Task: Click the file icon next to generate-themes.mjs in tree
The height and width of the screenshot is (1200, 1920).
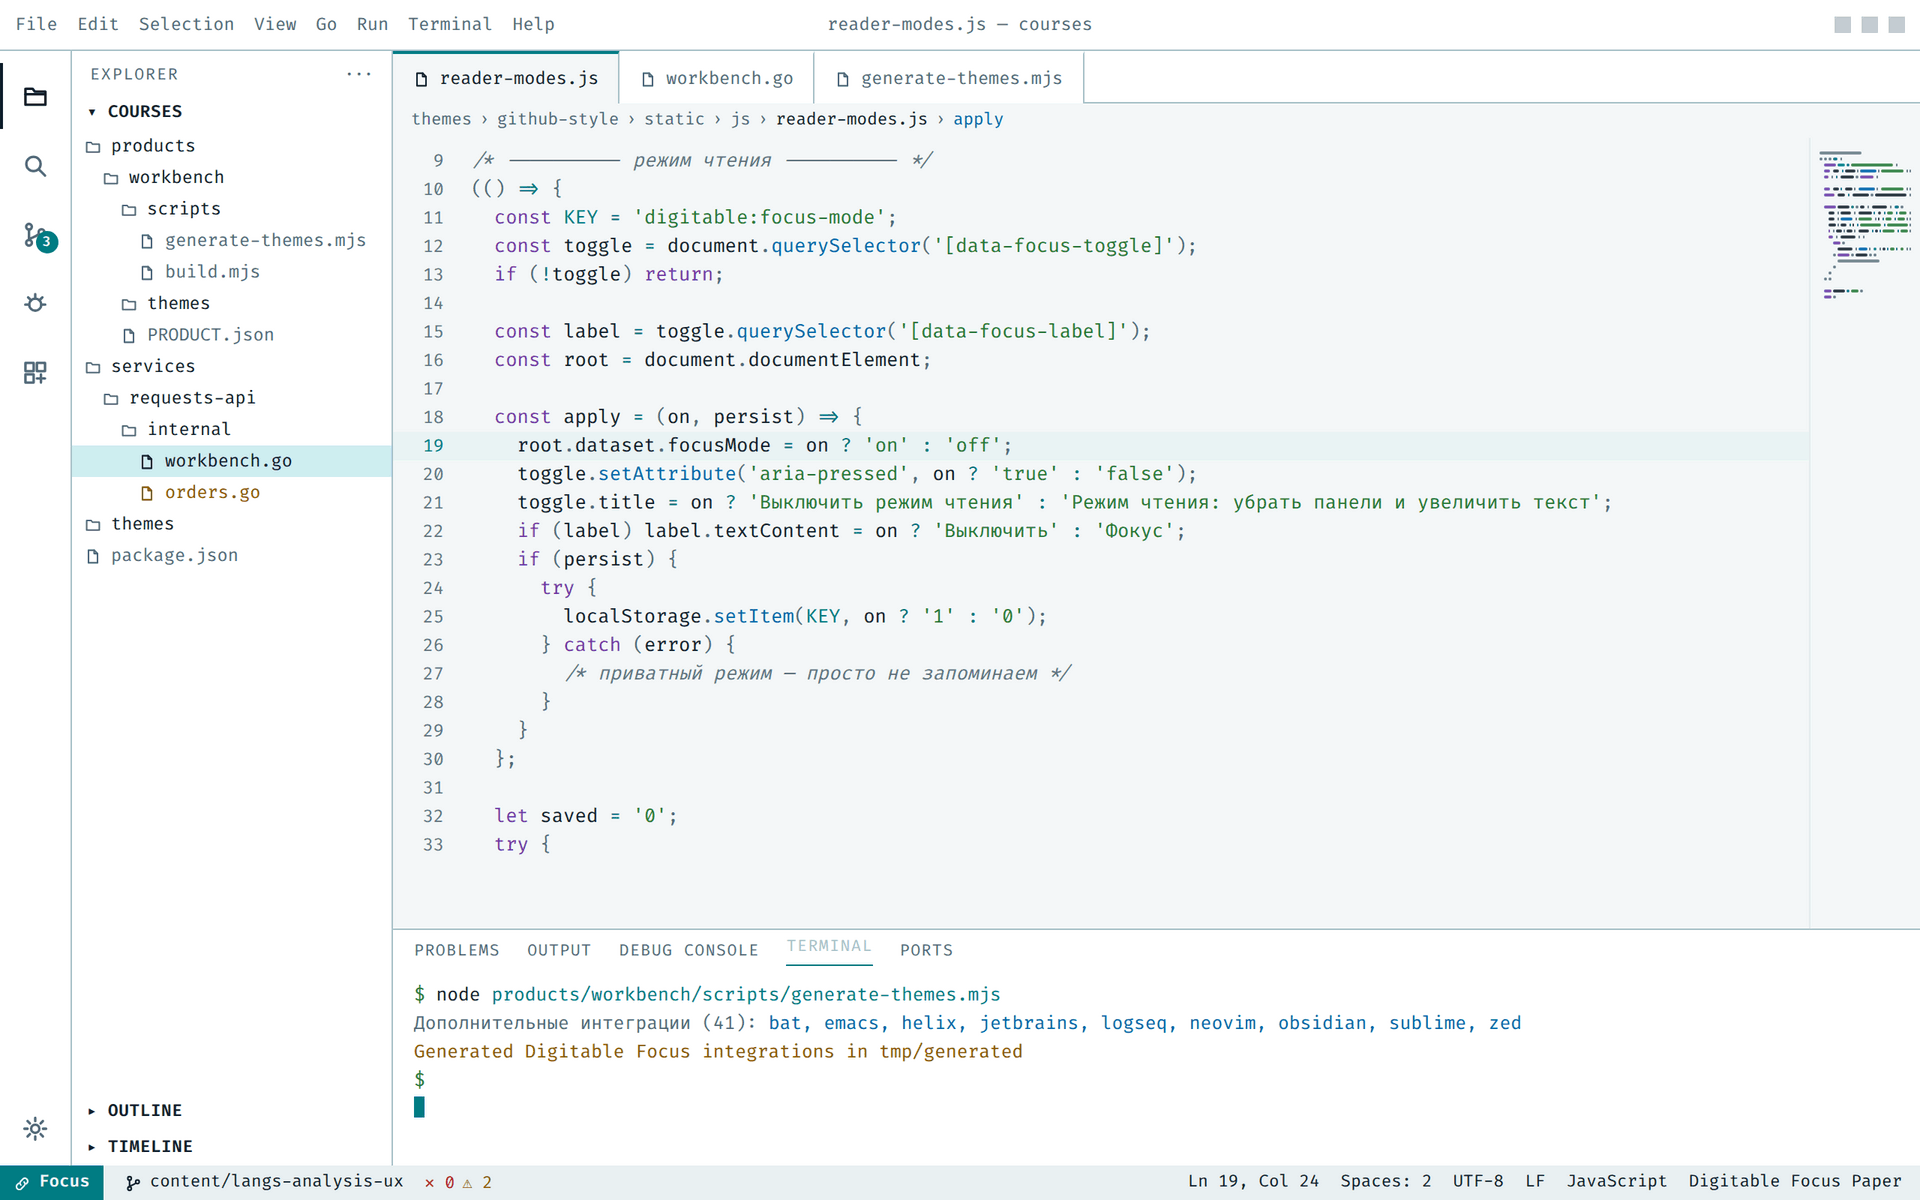Action: (147, 241)
